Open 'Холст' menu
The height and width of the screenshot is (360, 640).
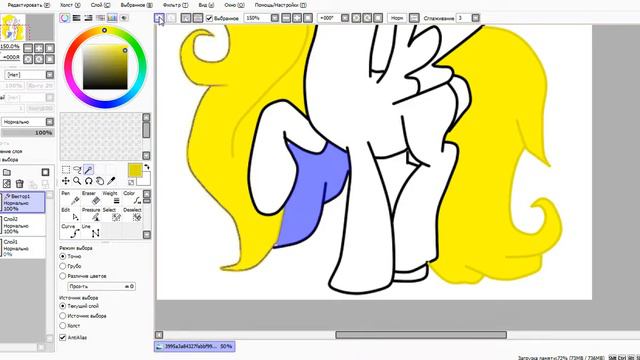(x=70, y=5)
